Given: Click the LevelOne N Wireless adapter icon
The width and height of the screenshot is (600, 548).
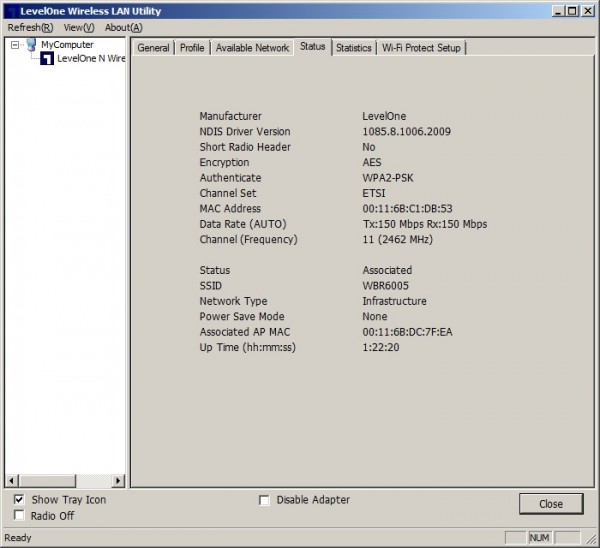Looking at the screenshot, I should (x=47, y=59).
